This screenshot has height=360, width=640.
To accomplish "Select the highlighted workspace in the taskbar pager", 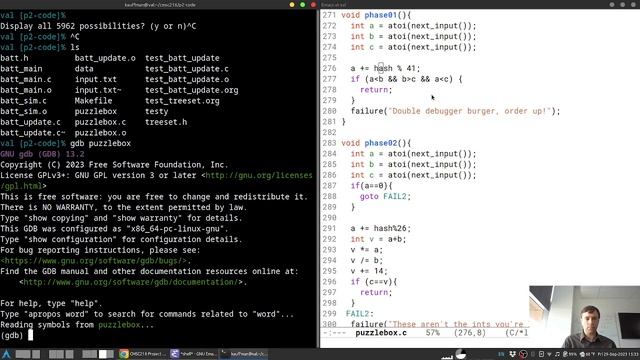I will (102, 354).
